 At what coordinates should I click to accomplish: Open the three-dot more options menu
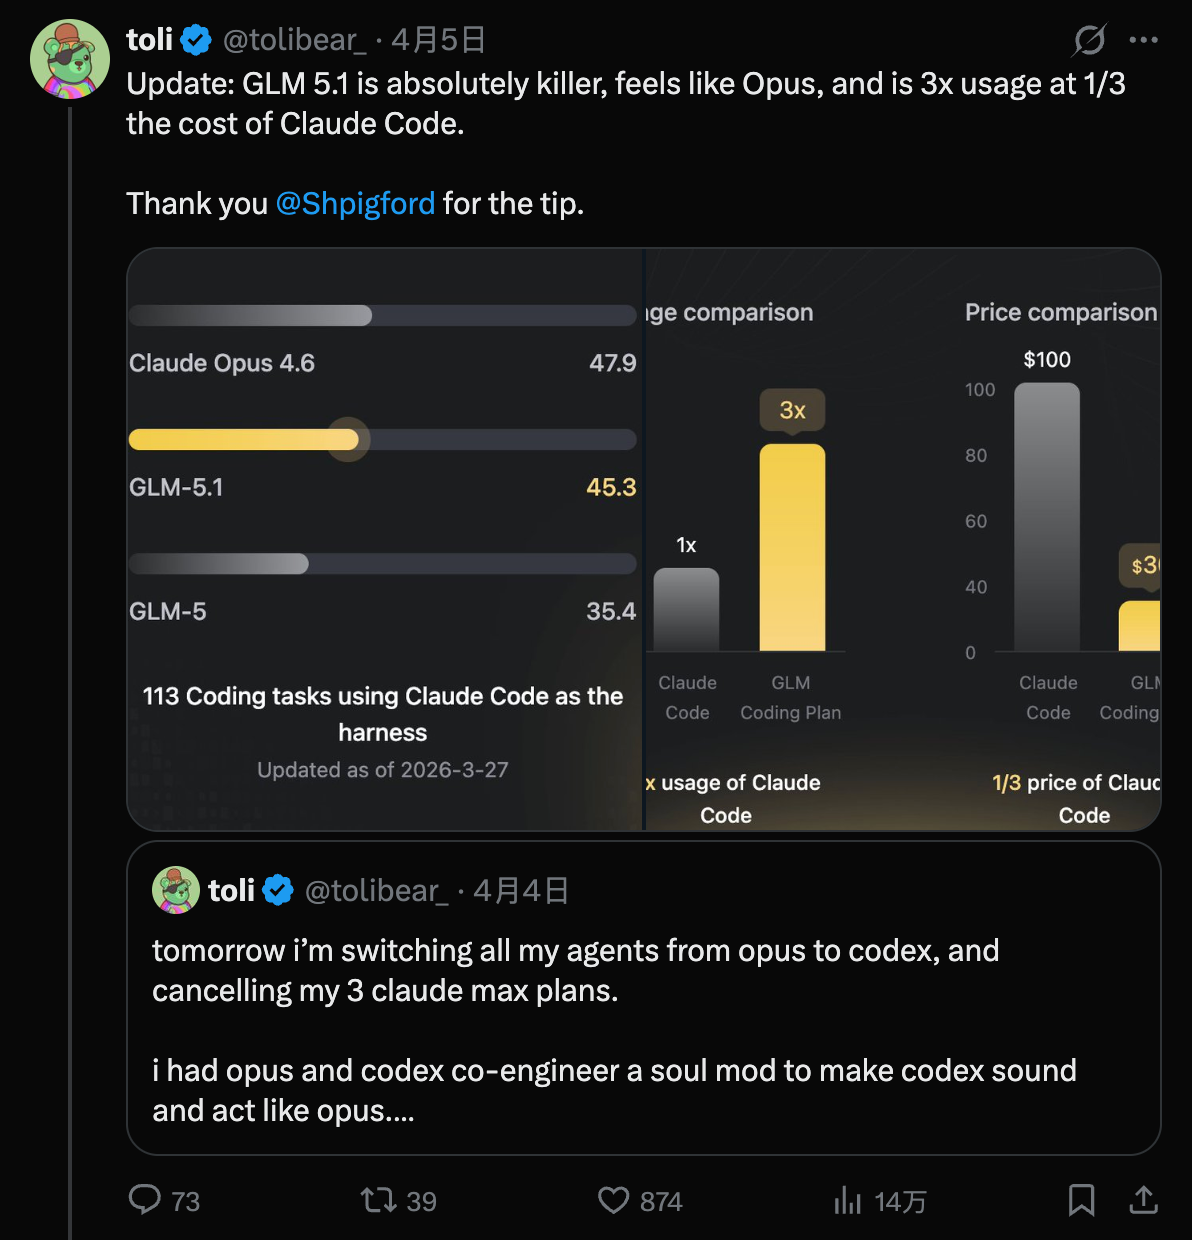pyautogui.click(x=1143, y=40)
